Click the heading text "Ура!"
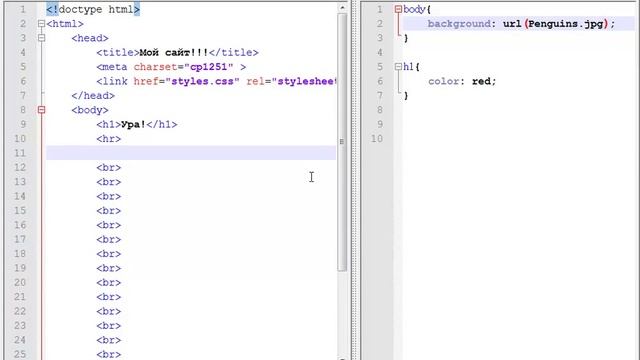640x360 pixels. (x=133, y=124)
